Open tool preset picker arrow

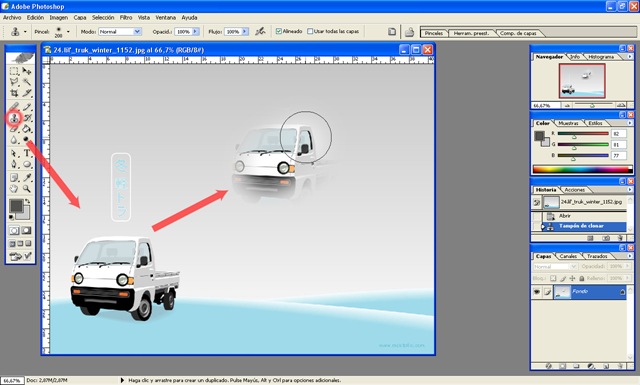click(x=25, y=31)
